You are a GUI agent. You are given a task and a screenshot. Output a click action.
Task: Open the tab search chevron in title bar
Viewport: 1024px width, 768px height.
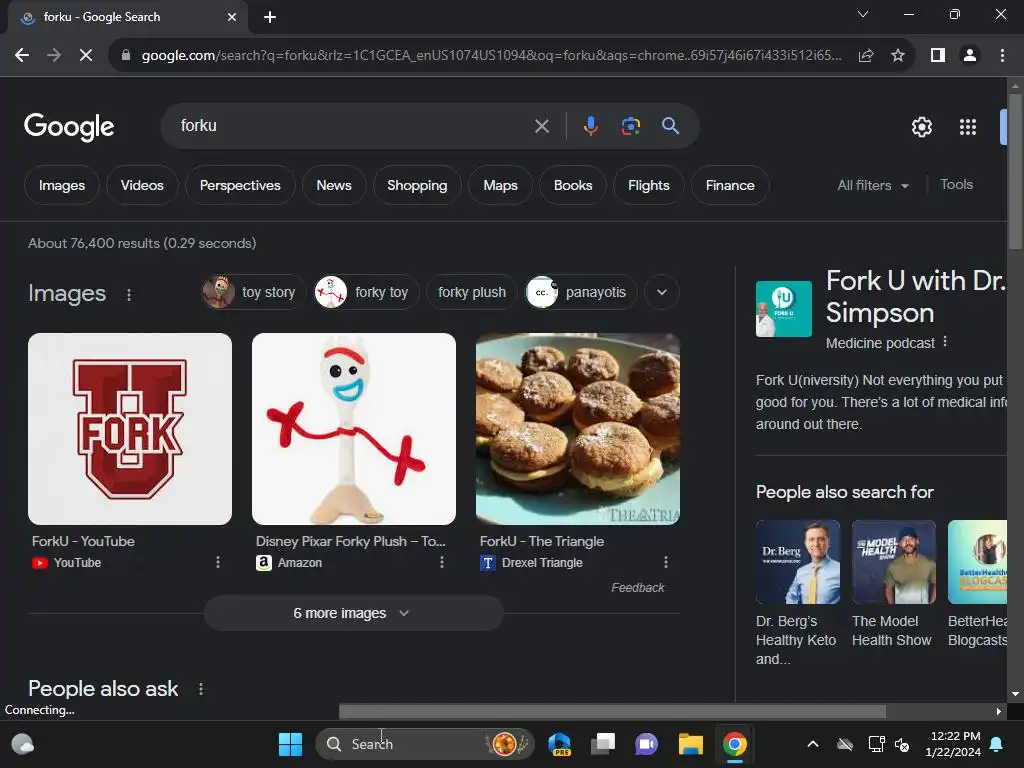(863, 14)
